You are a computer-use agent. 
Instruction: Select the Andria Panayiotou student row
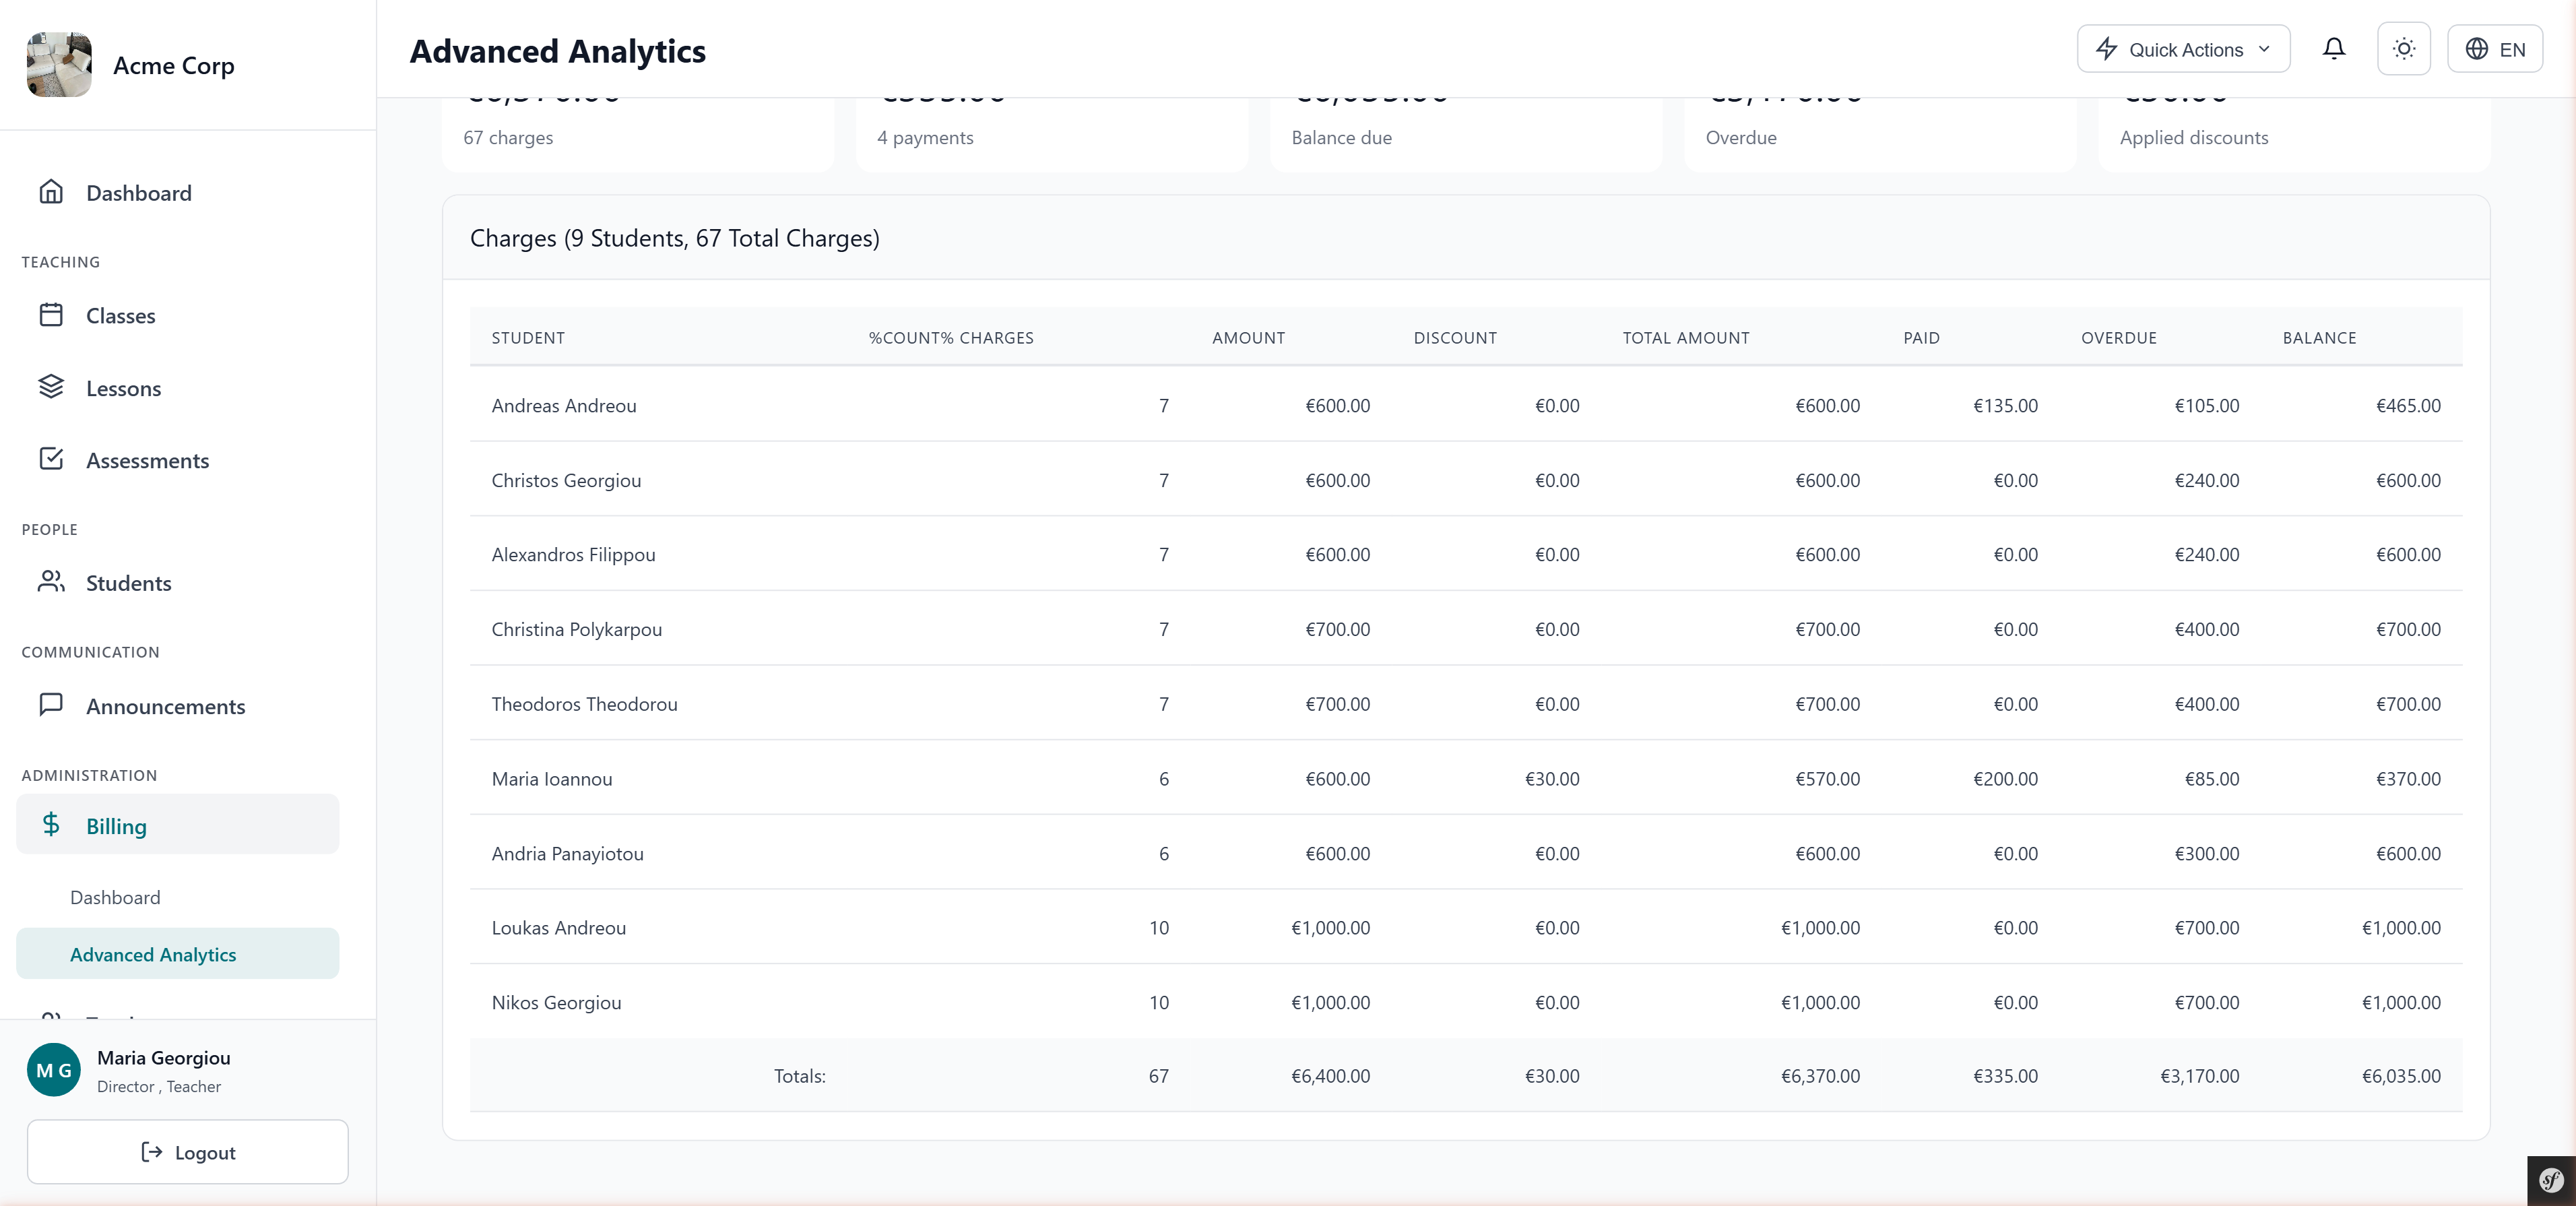tap(1466, 853)
